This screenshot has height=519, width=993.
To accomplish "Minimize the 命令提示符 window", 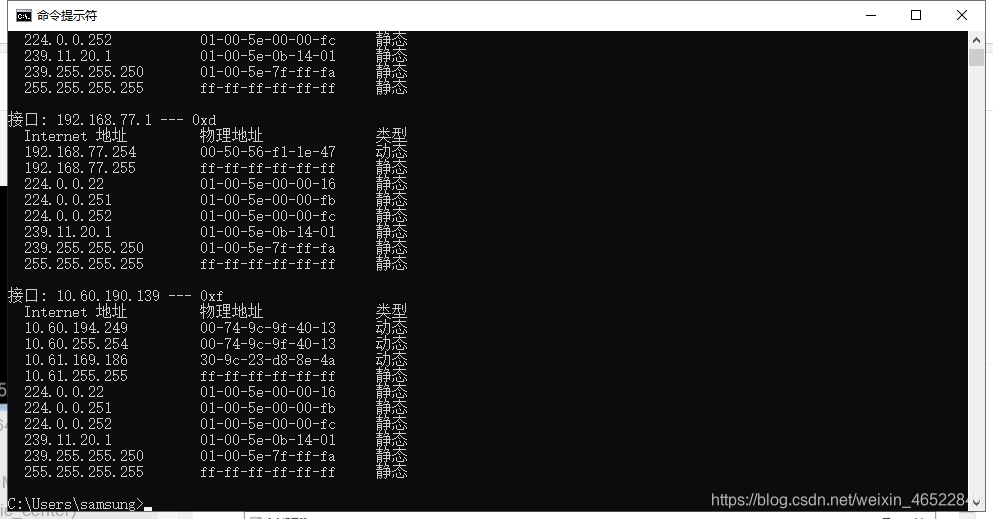I will point(871,15).
